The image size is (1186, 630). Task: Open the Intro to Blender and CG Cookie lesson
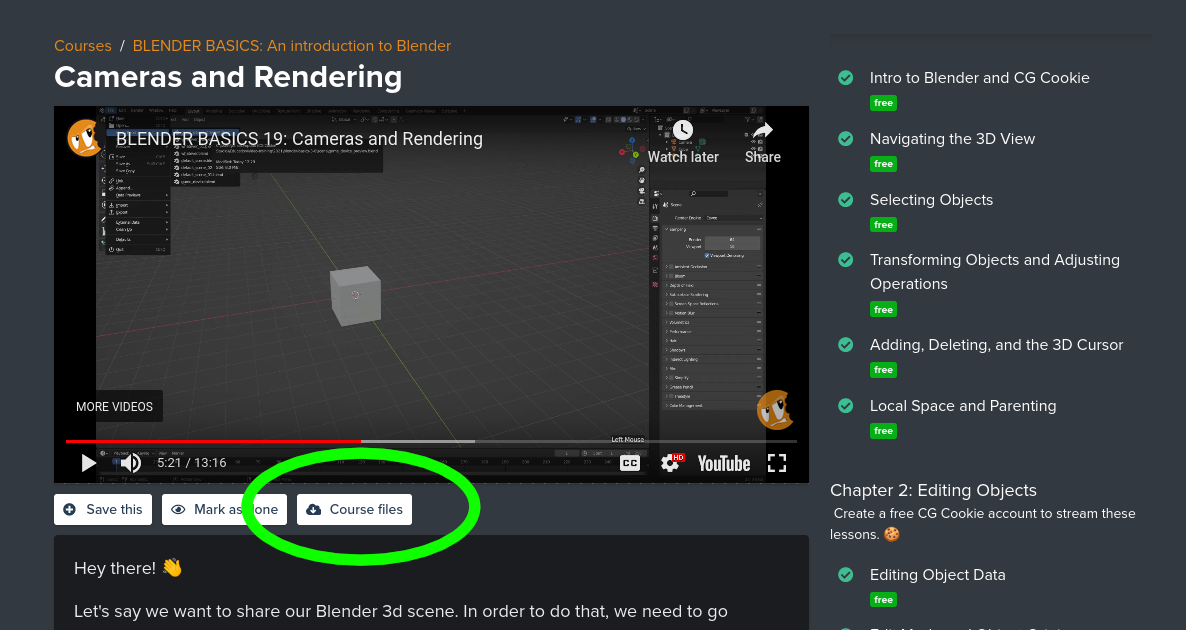pyautogui.click(x=980, y=78)
